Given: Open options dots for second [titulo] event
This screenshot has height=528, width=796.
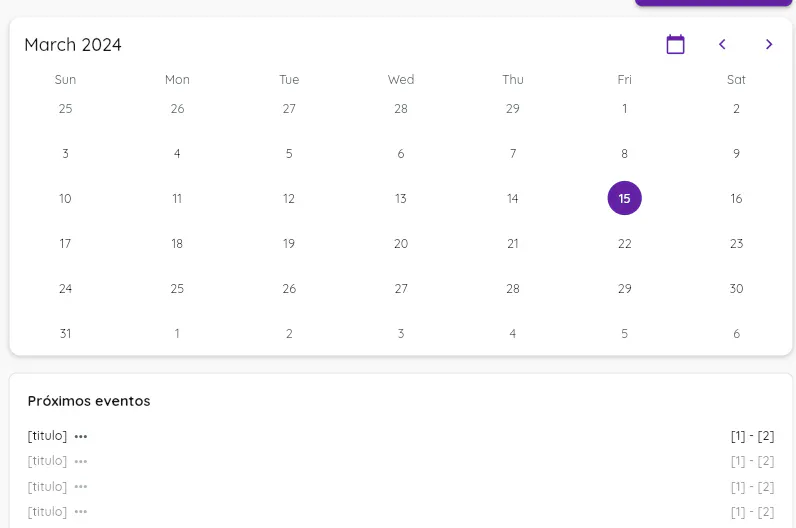Looking at the screenshot, I should [81, 461].
